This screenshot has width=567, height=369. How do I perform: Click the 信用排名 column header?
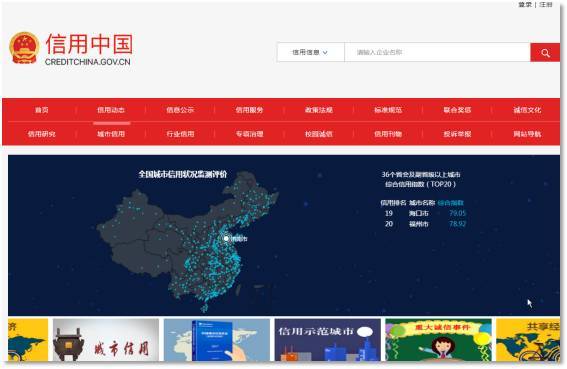click(393, 203)
